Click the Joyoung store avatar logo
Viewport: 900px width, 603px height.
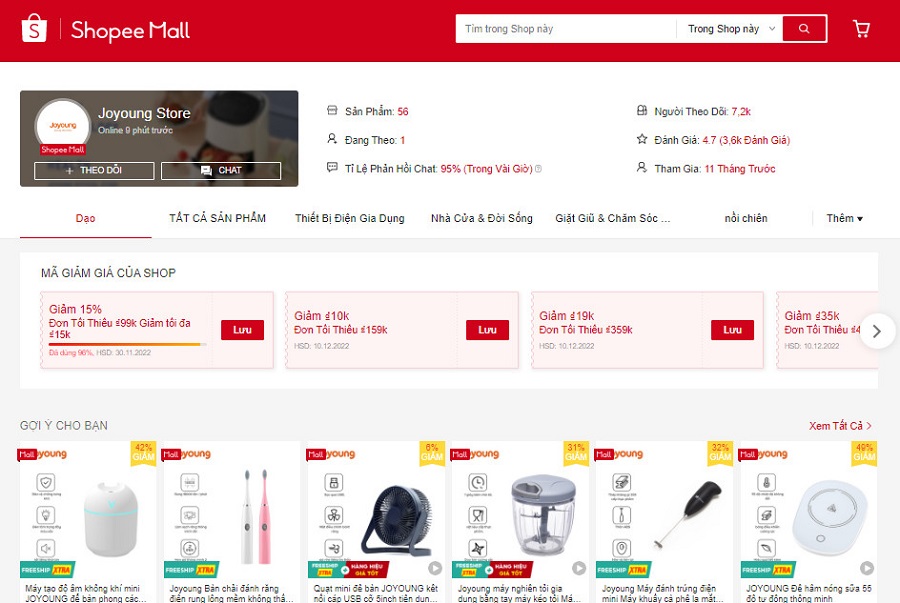point(63,126)
